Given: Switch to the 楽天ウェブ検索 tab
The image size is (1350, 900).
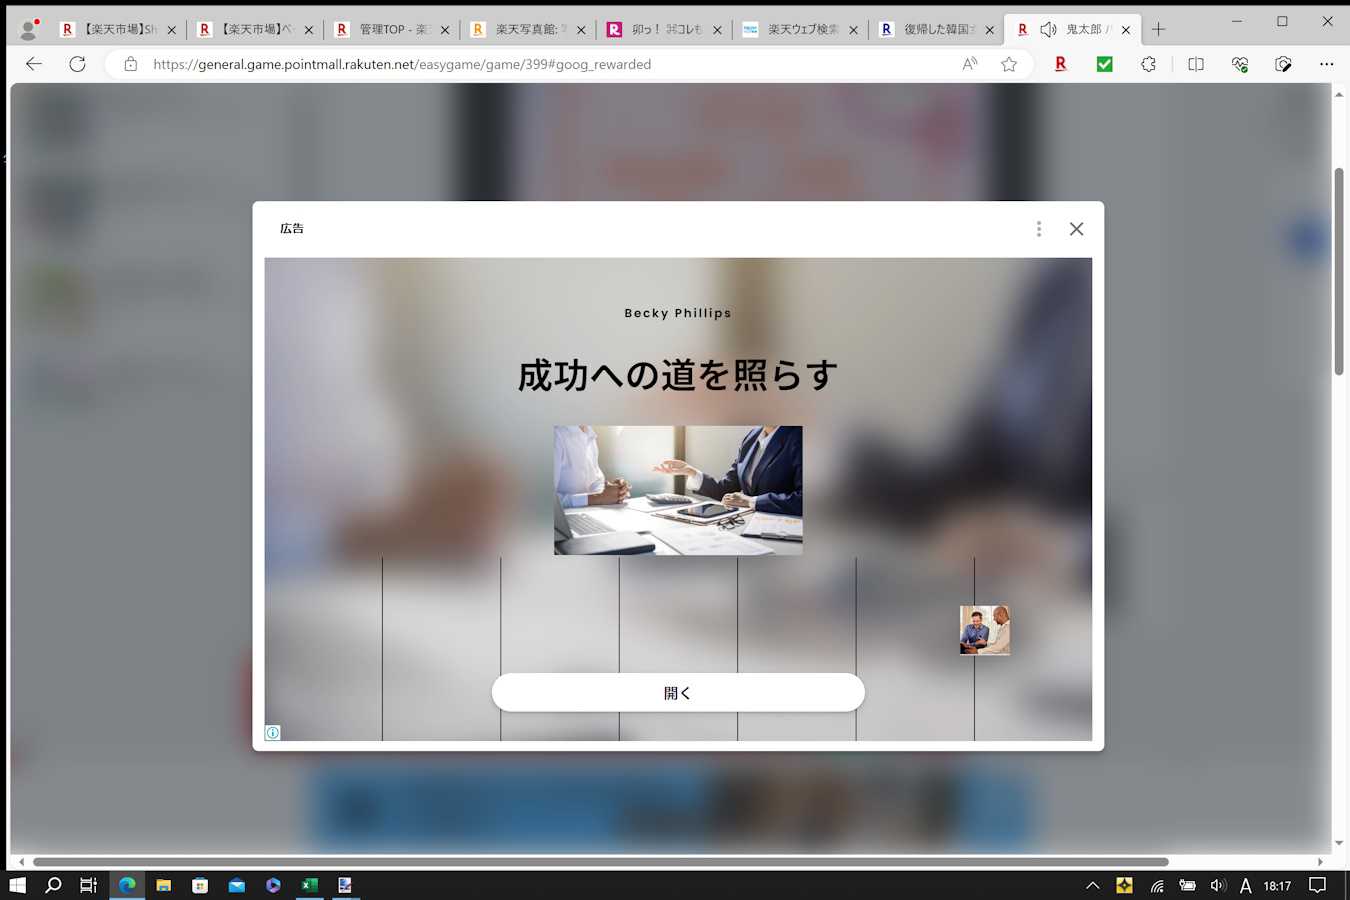Looking at the screenshot, I should pos(801,30).
